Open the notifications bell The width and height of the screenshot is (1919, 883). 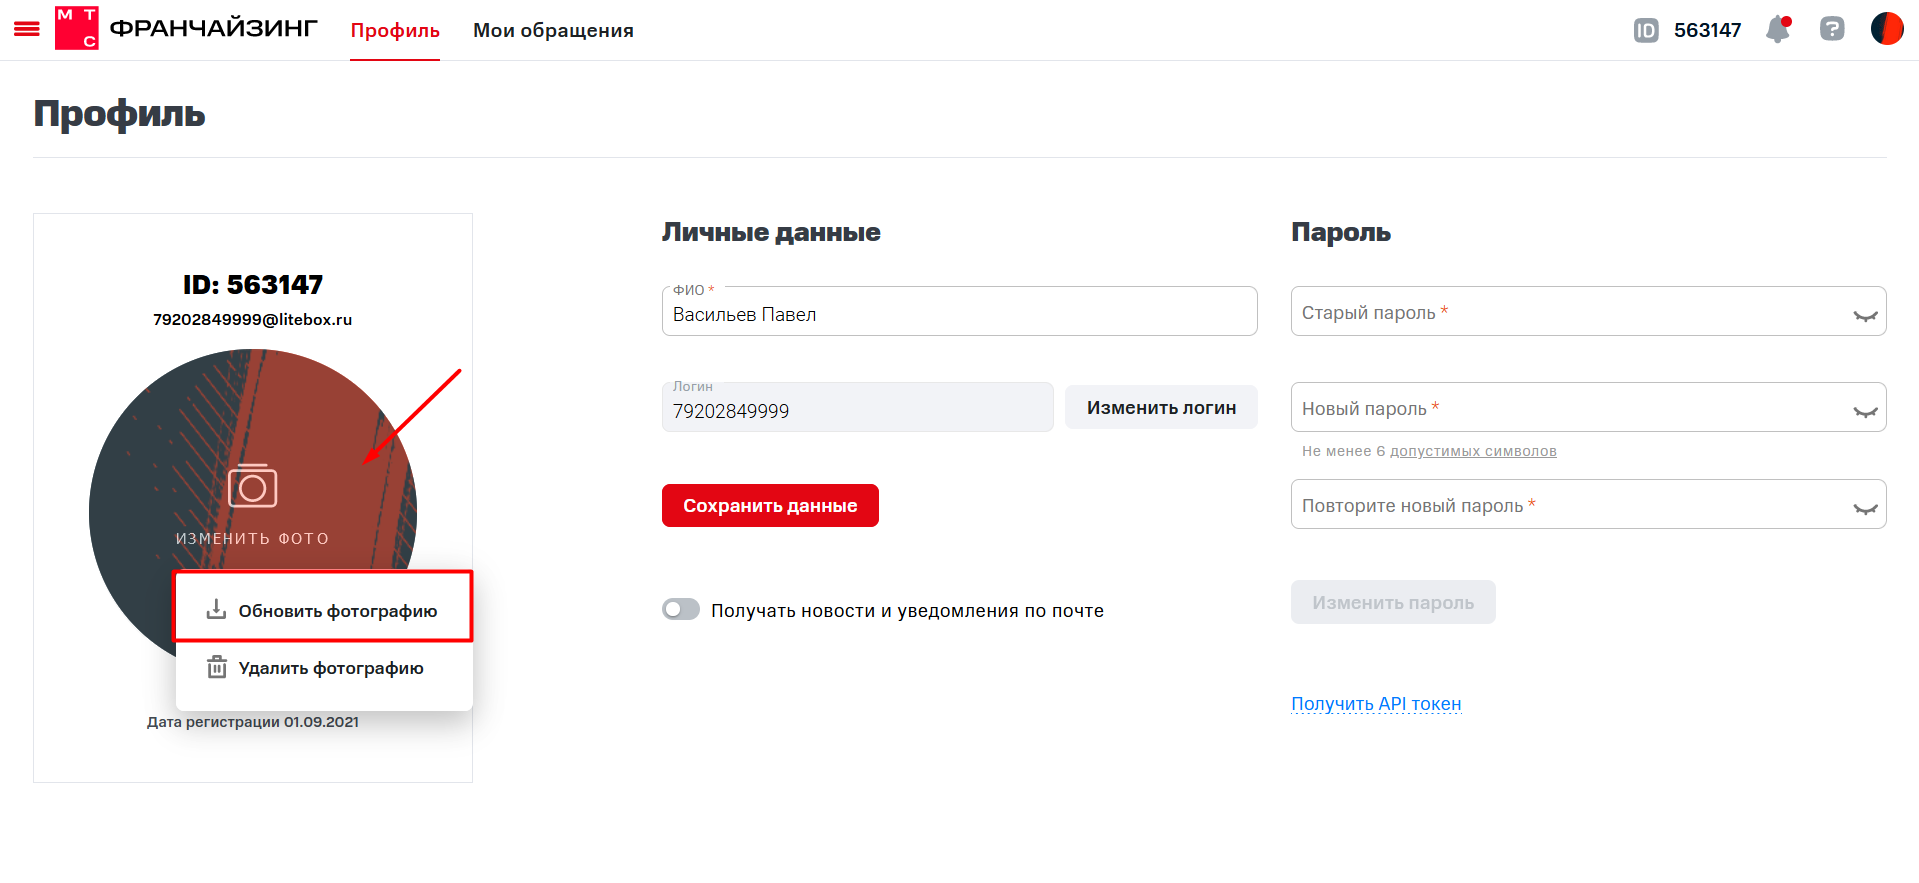(1778, 29)
